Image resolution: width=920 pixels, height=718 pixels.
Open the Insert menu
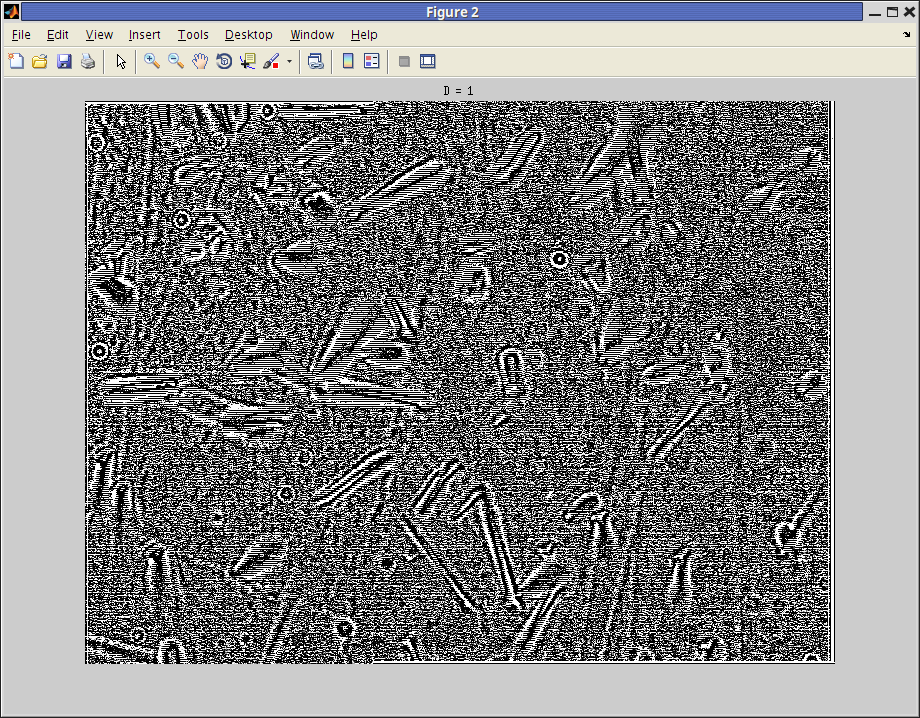pyautogui.click(x=144, y=35)
